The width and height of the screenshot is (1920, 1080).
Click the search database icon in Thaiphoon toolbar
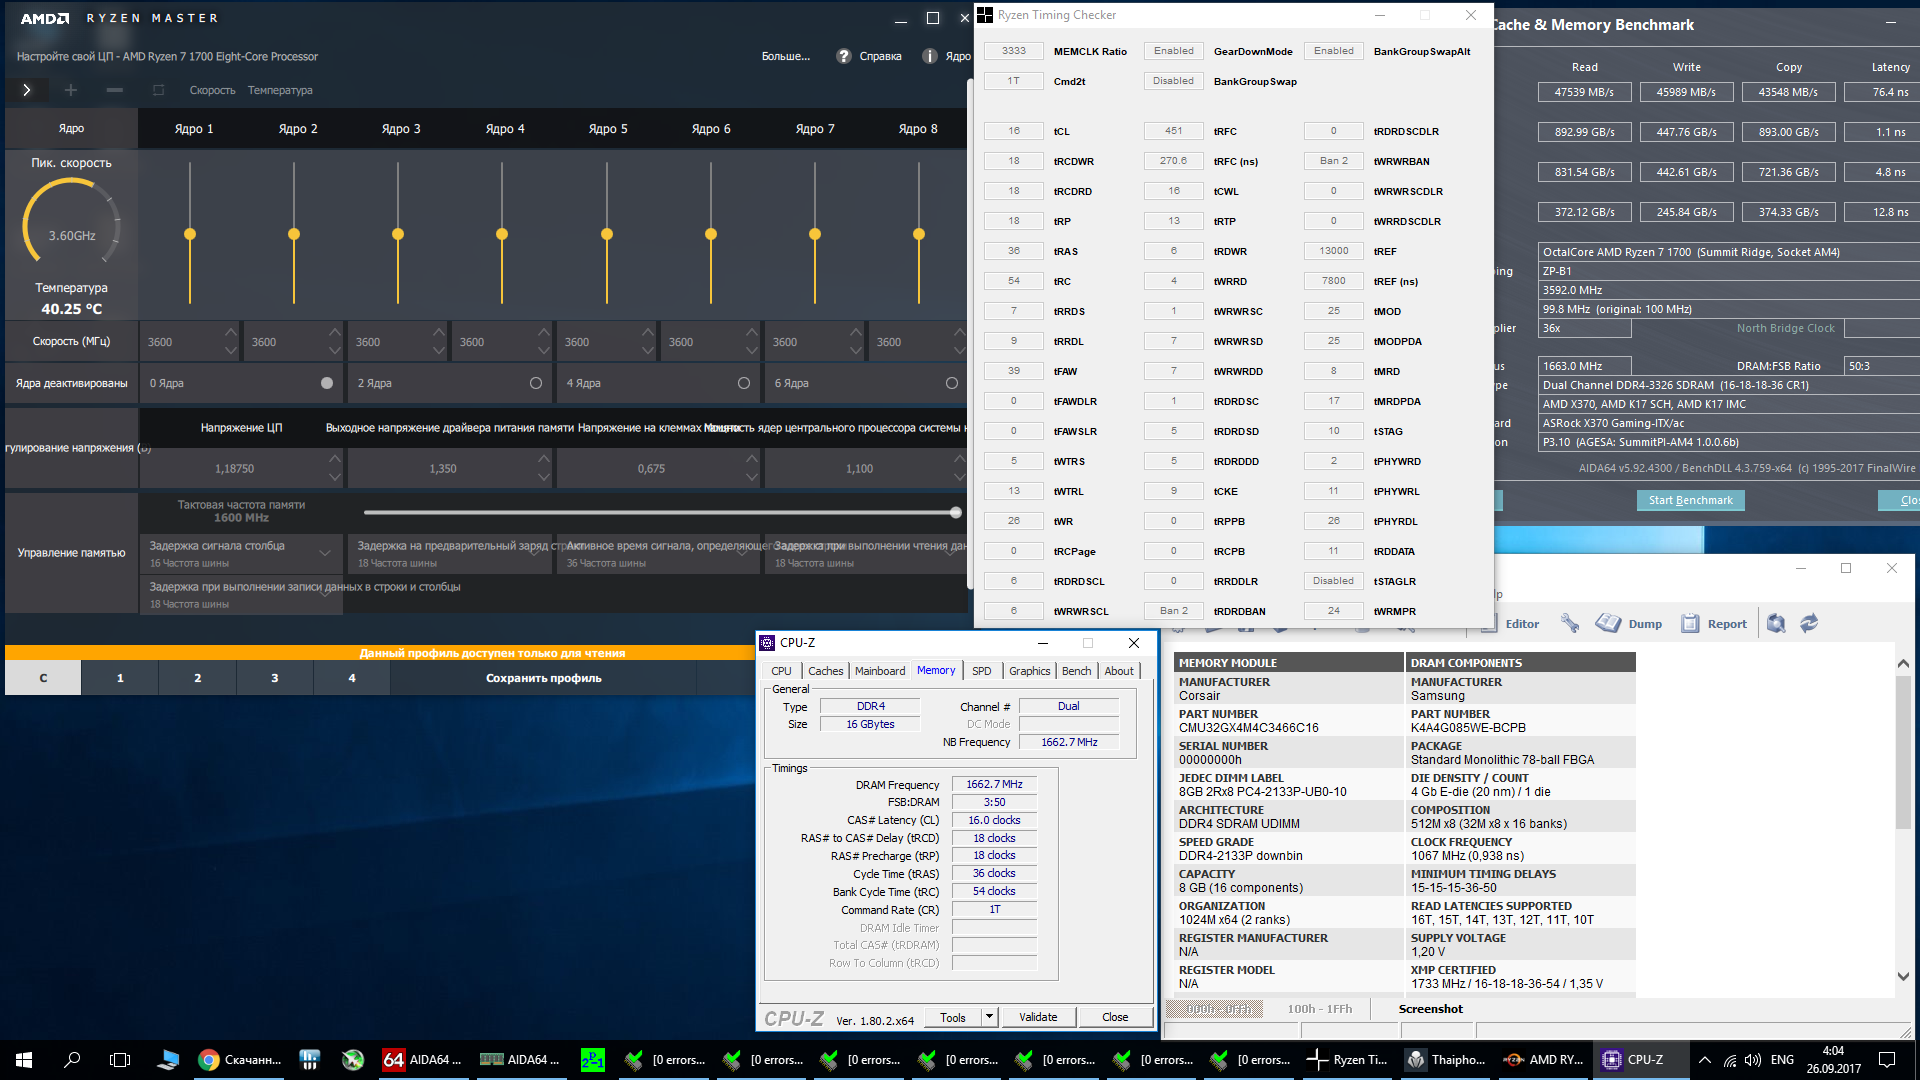[1776, 623]
